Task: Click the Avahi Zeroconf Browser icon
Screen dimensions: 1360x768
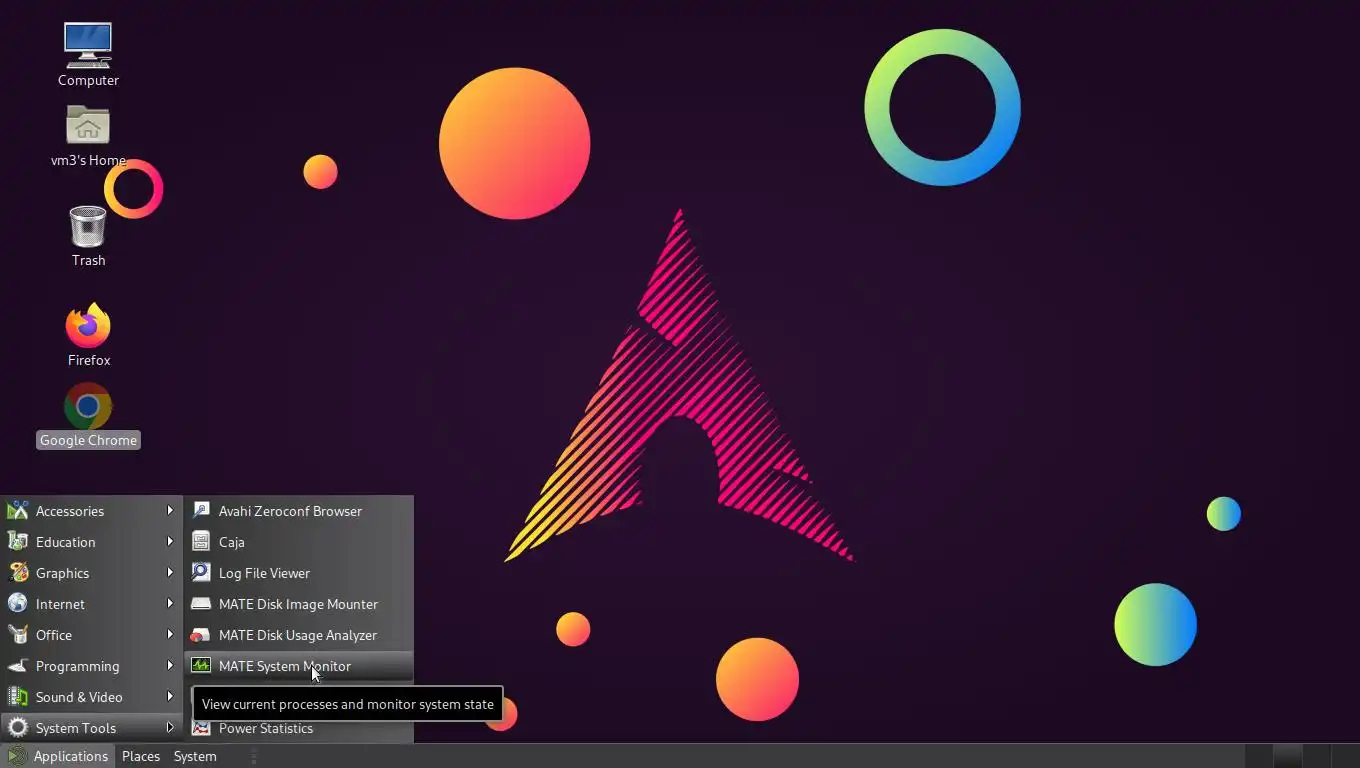Action: [201, 511]
